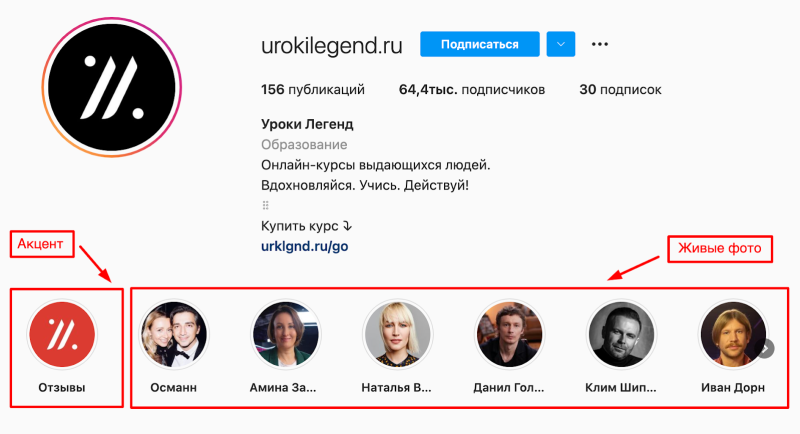Screen dimensions: 800x434
Task: Open the Данил Гол... highlight thumbnail
Action: [x=509, y=335]
